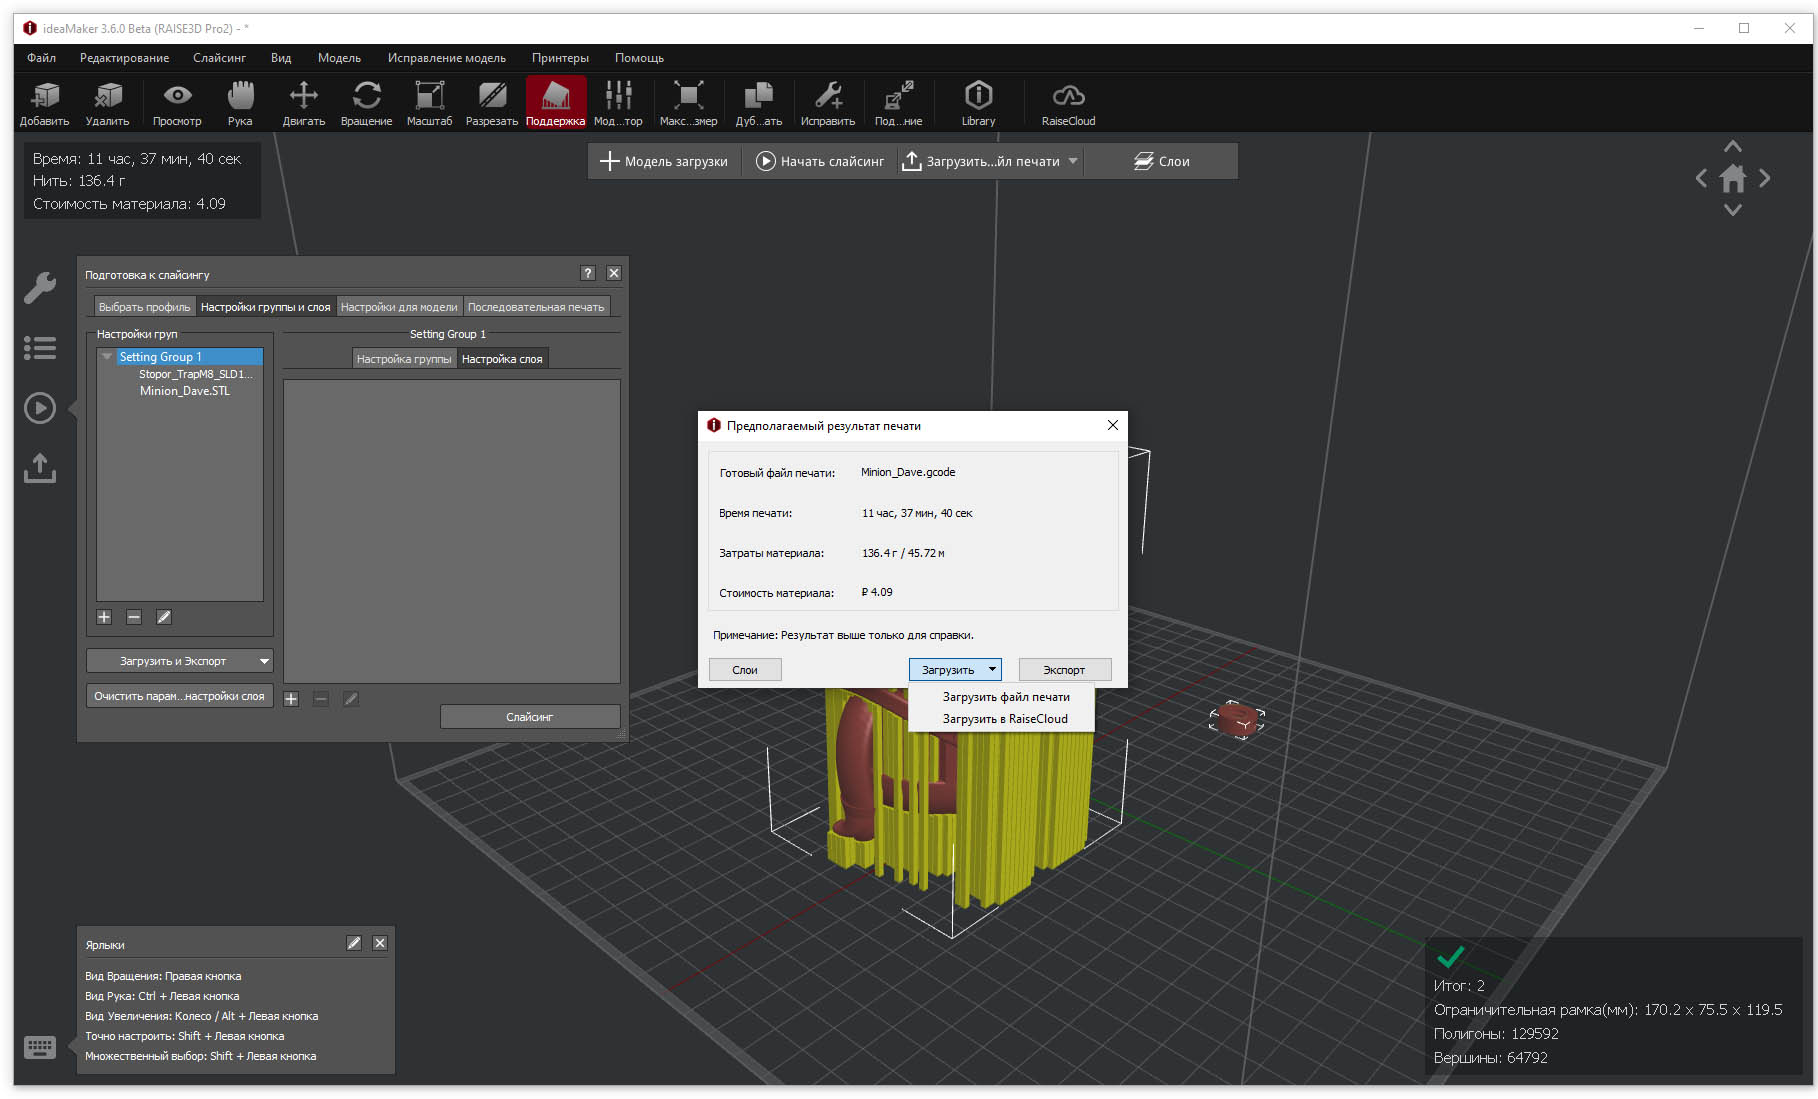Switch to Выбрать профиль tab
This screenshot has height=1099, width=1818.
[x=145, y=307]
